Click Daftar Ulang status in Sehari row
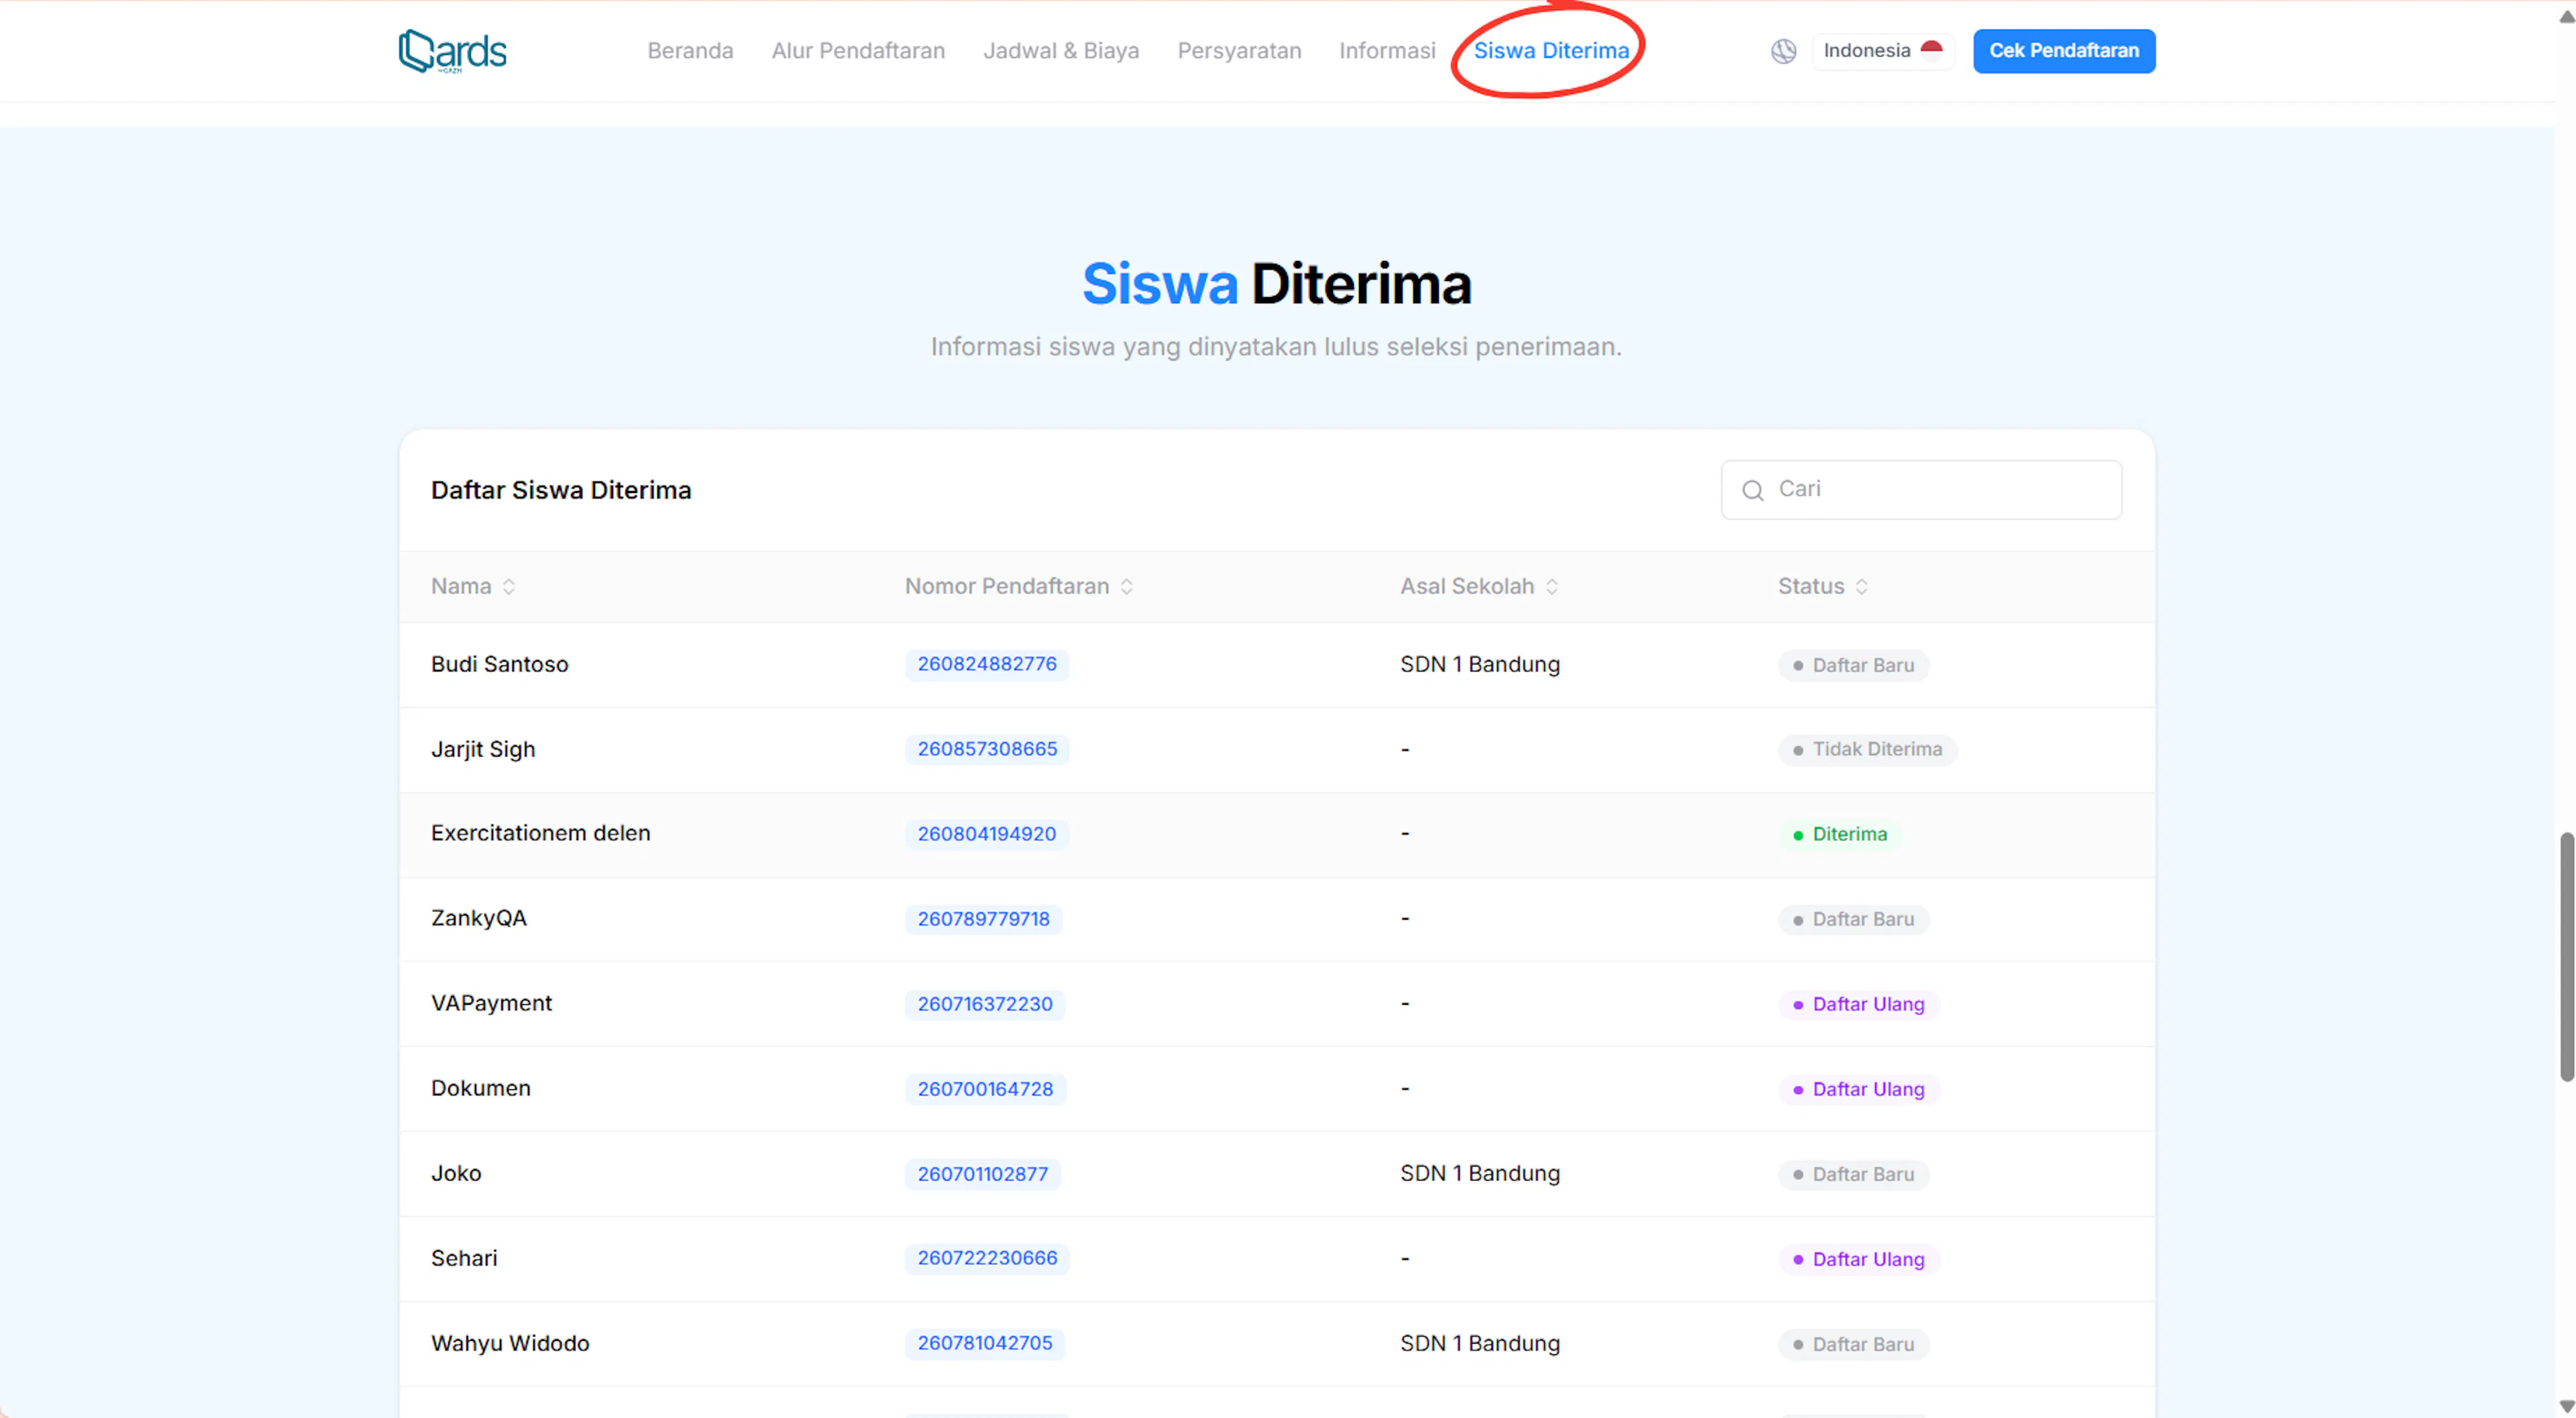Image resolution: width=2576 pixels, height=1418 pixels. pyautogui.click(x=1858, y=1260)
